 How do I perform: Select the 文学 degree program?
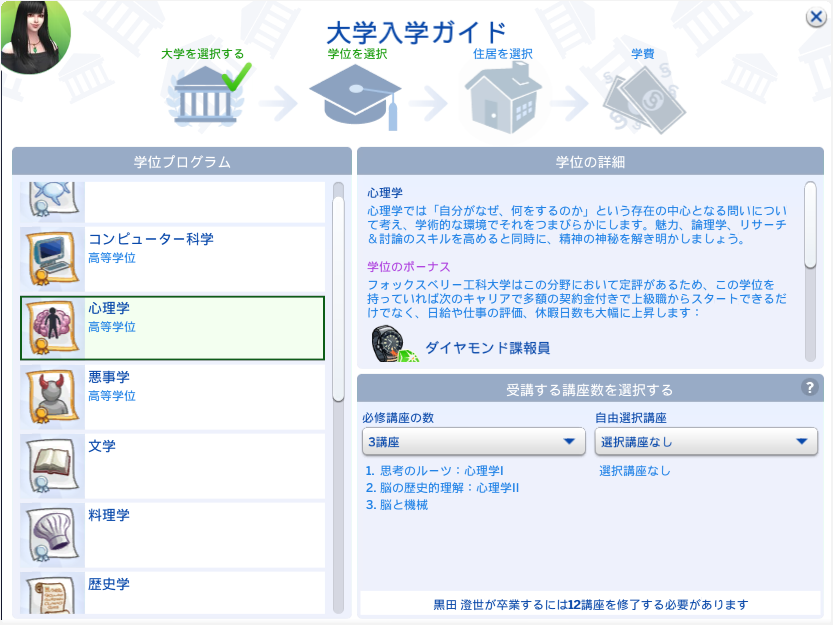click(172, 465)
